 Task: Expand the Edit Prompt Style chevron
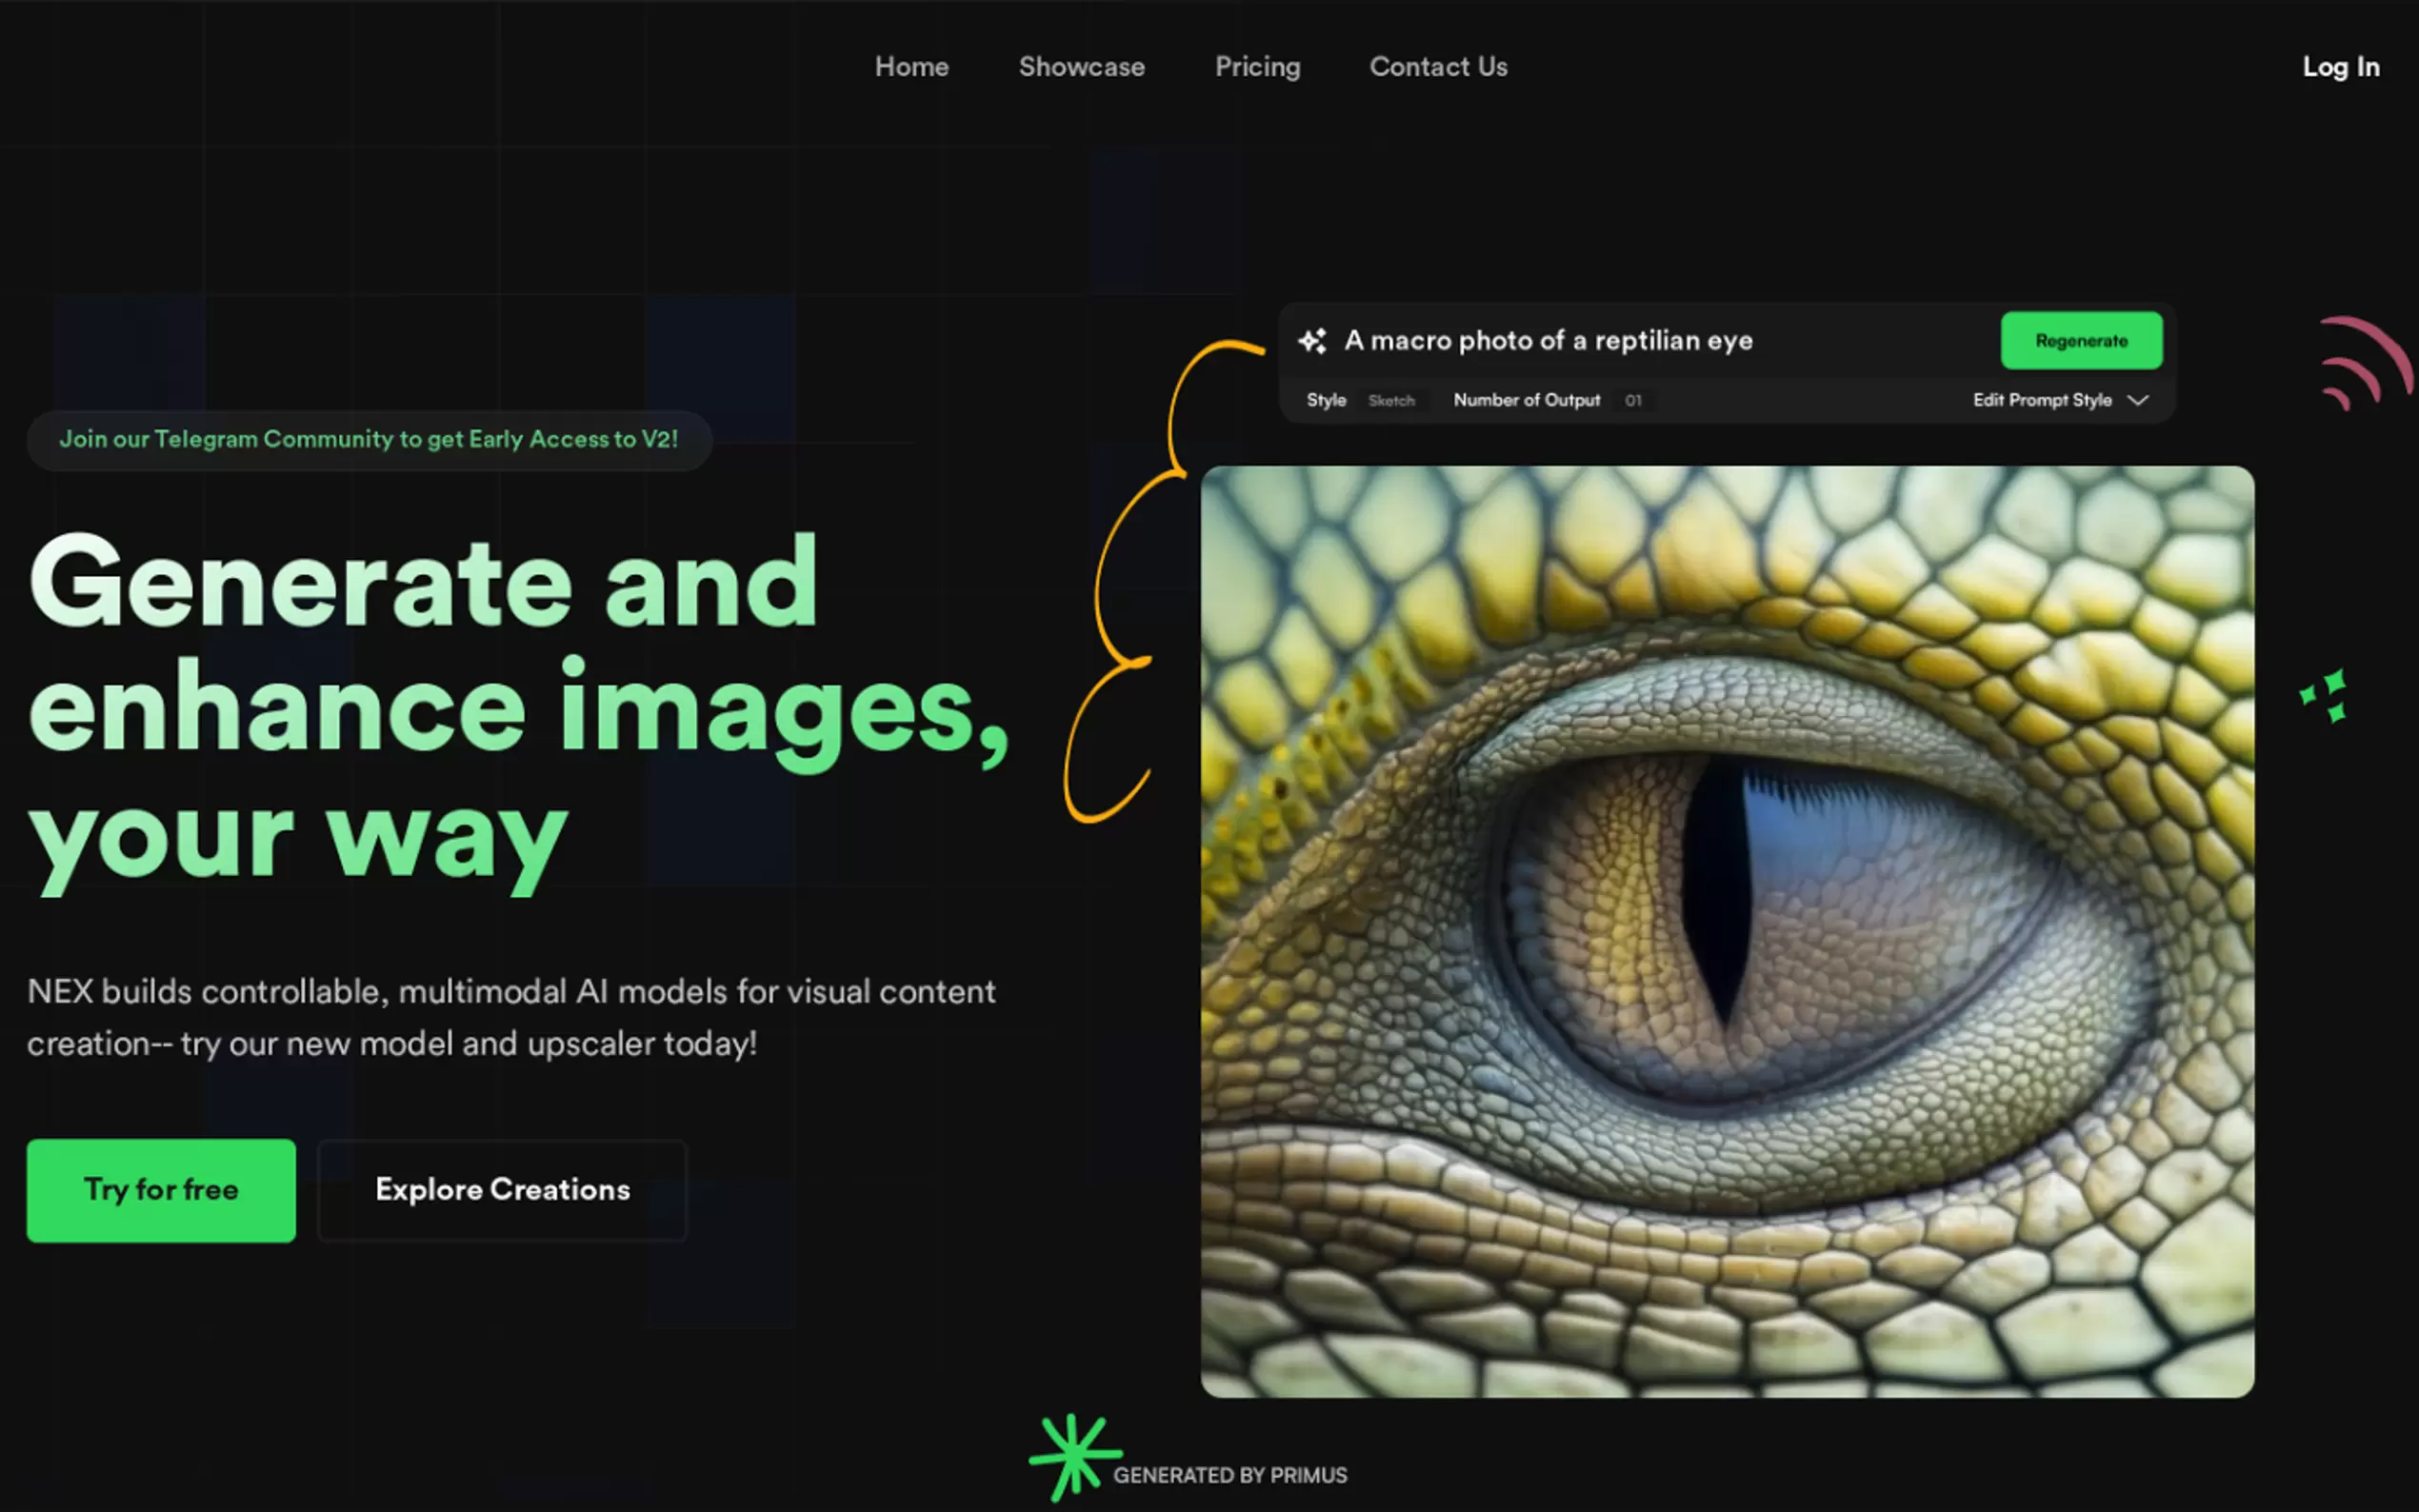pyautogui.click(x=2138, y=400)
